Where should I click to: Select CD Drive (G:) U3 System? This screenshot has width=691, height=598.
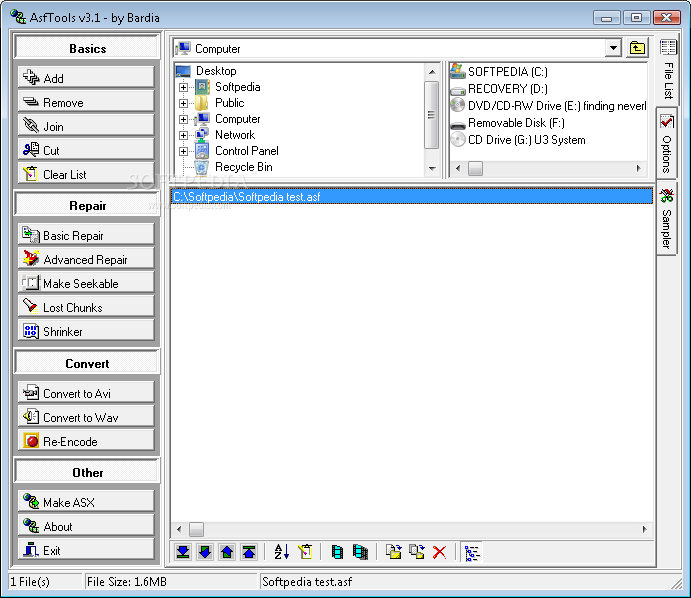click(x=527, y=140)
